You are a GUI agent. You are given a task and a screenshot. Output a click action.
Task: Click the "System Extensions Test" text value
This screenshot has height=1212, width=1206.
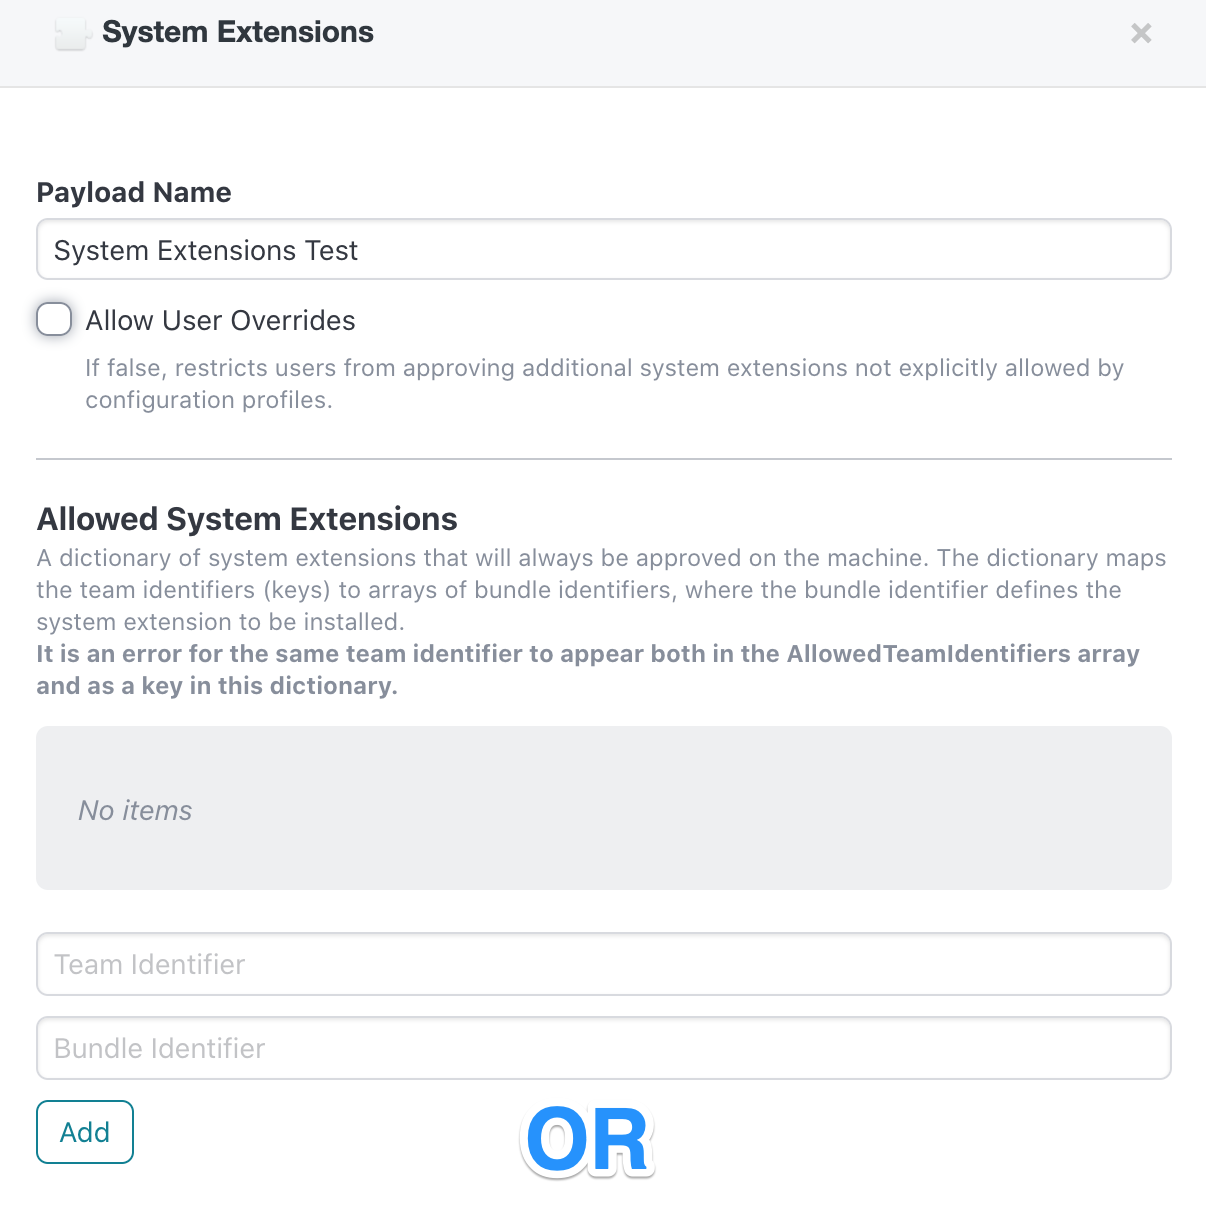click(206, 250)
